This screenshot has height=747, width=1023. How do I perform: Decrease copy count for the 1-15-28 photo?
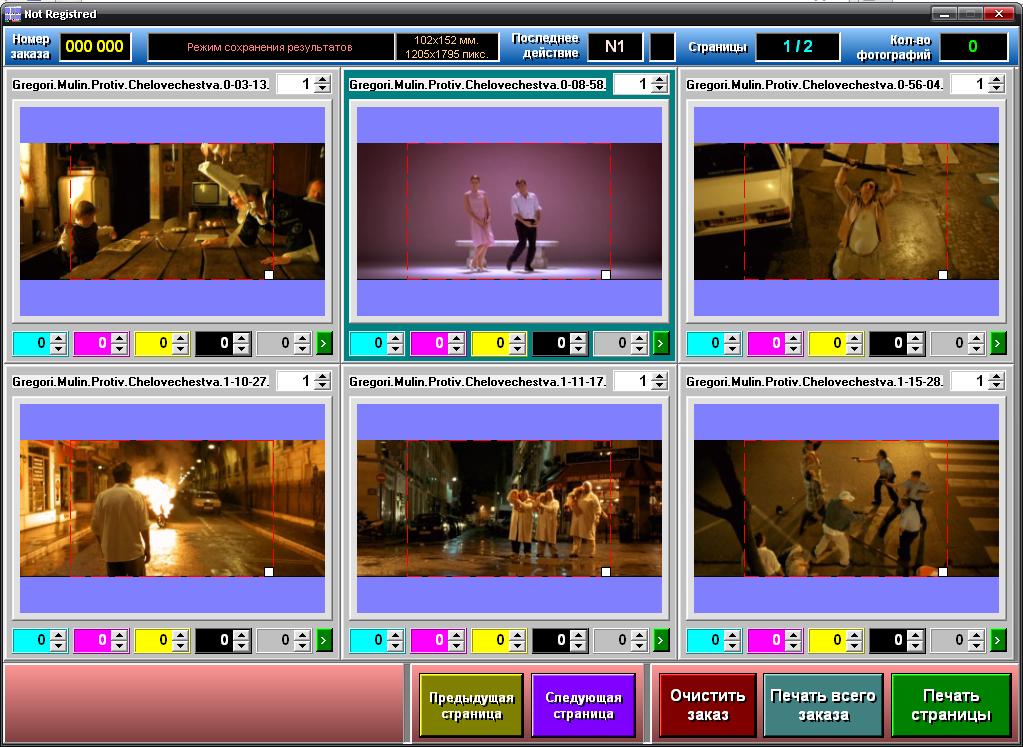click(996, 386)
